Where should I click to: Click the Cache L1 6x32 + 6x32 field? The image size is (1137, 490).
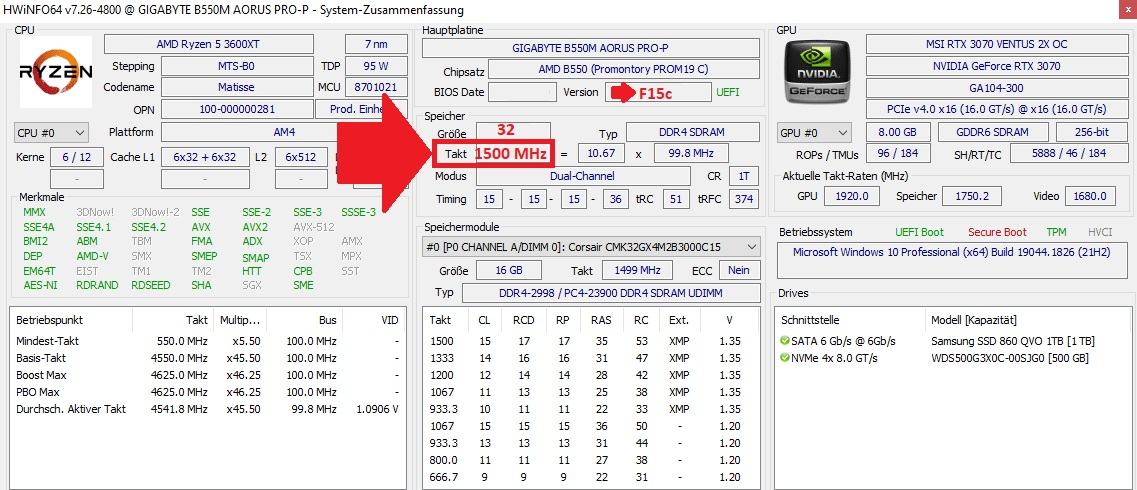click(204, 157)
